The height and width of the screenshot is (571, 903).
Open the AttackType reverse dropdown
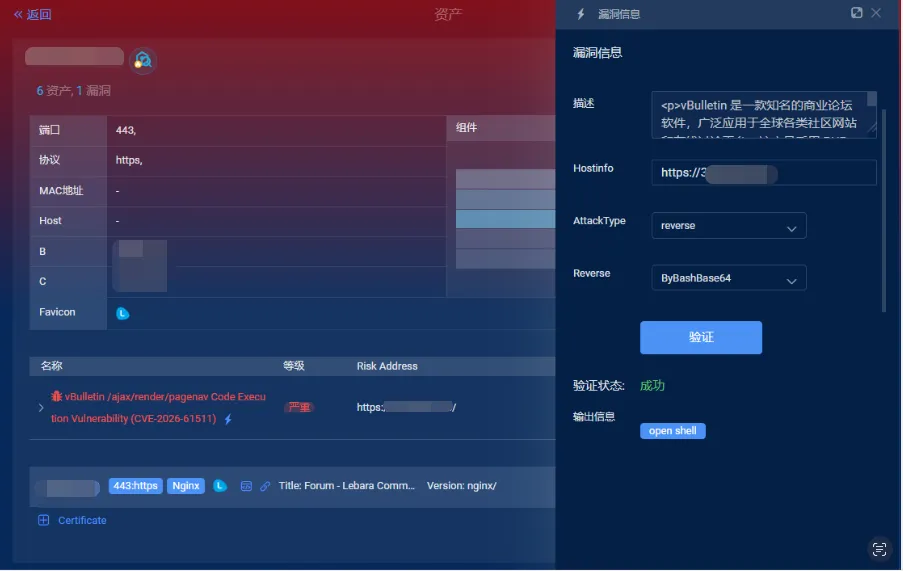tap(729, 226)
